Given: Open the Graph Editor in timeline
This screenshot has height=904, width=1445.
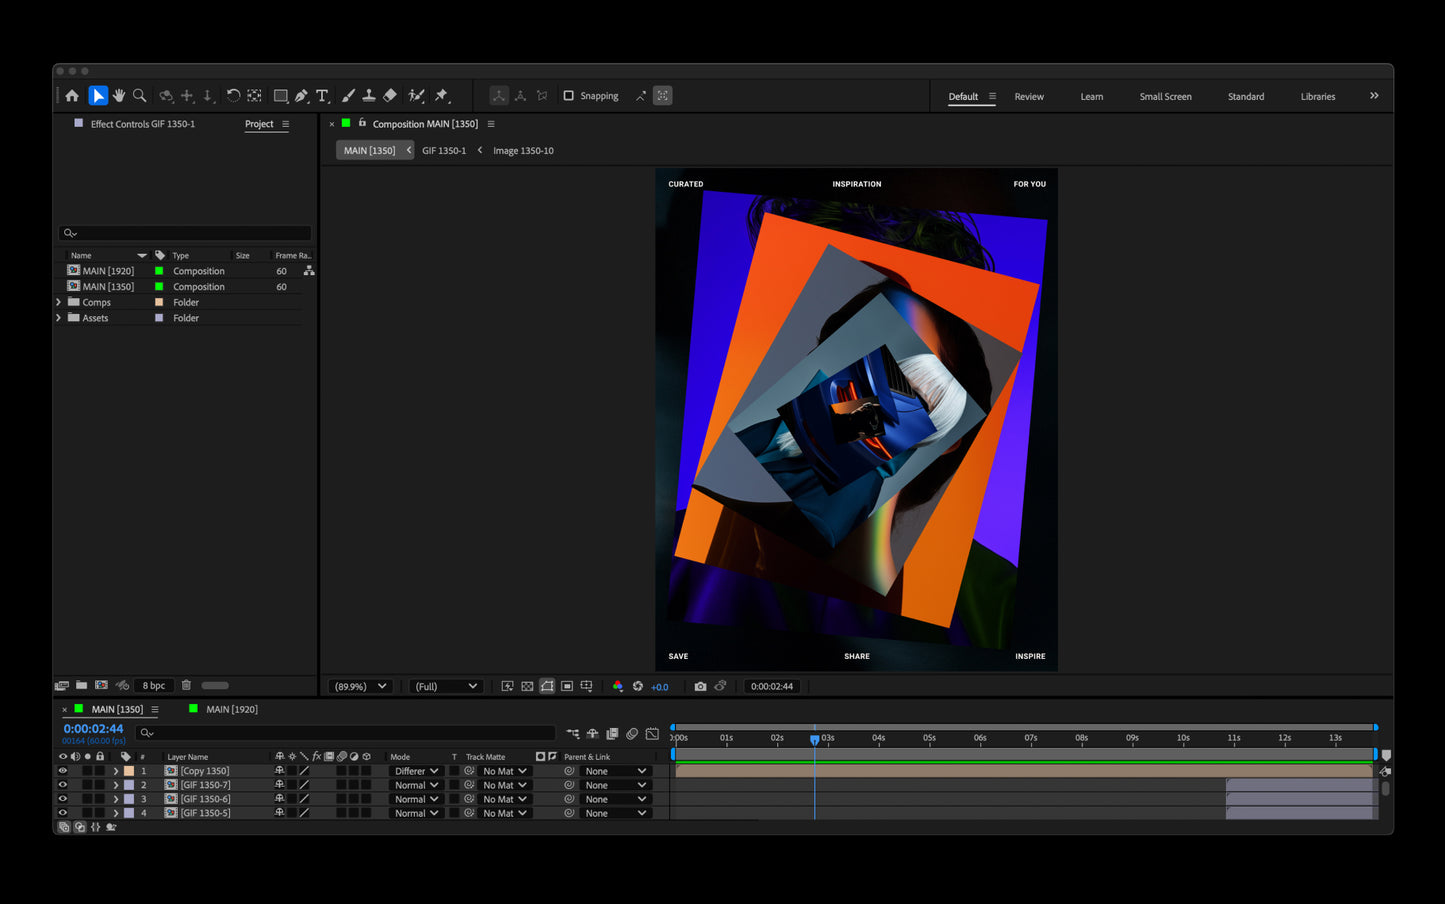Looking at the screenshot, I should tap(652, 733).
